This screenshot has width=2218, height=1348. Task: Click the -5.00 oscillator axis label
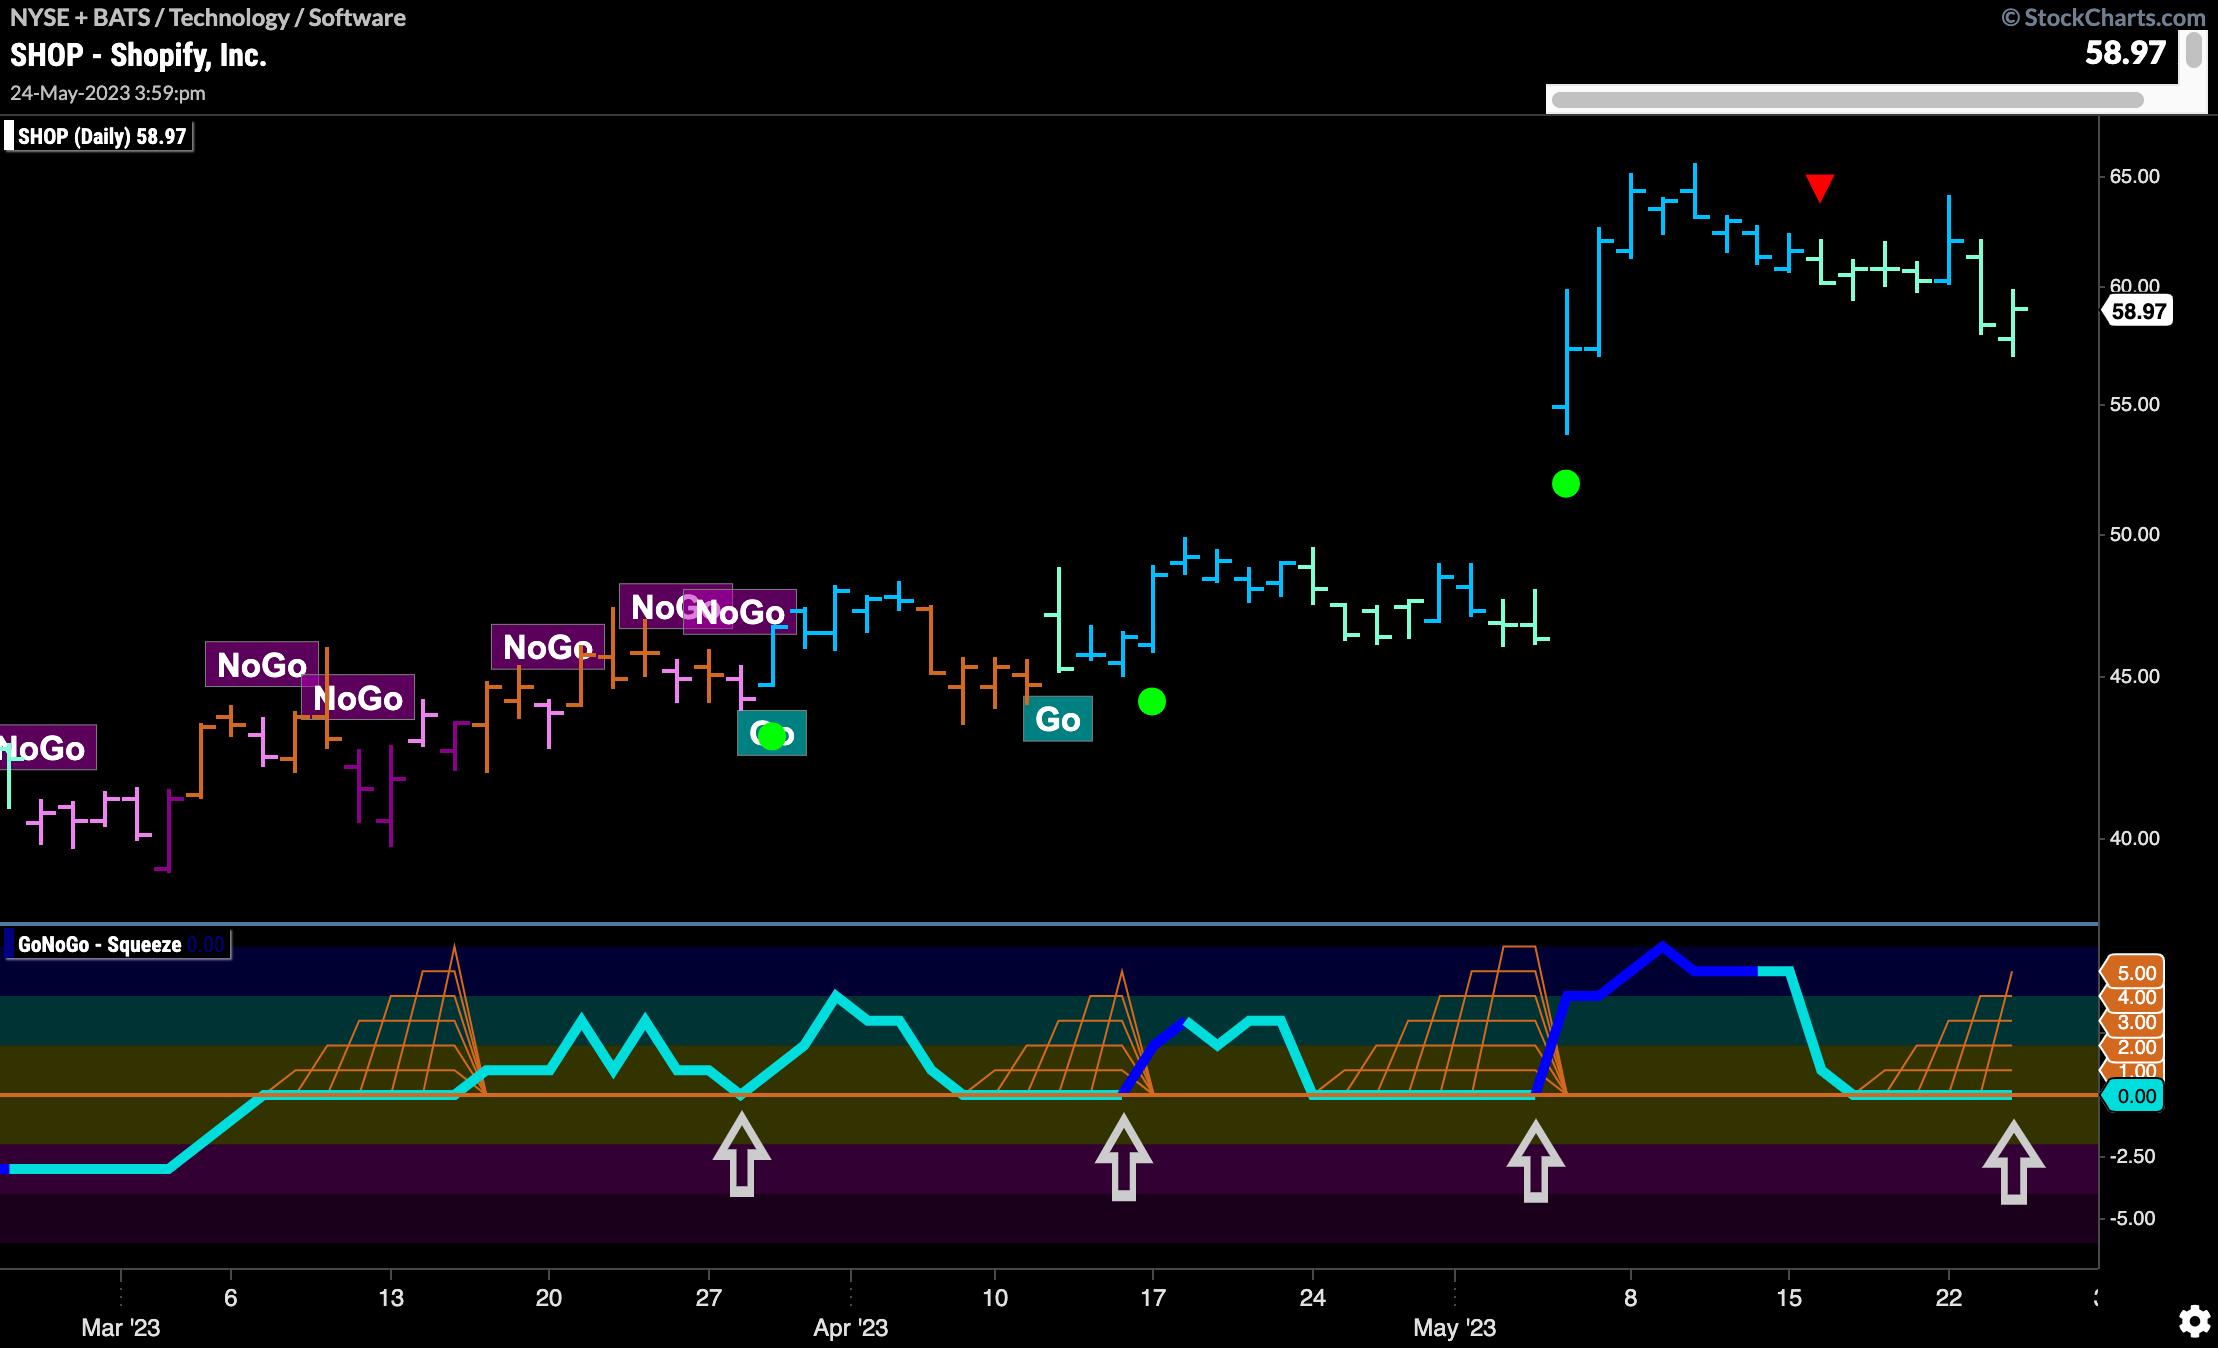pos(2133,1218)
